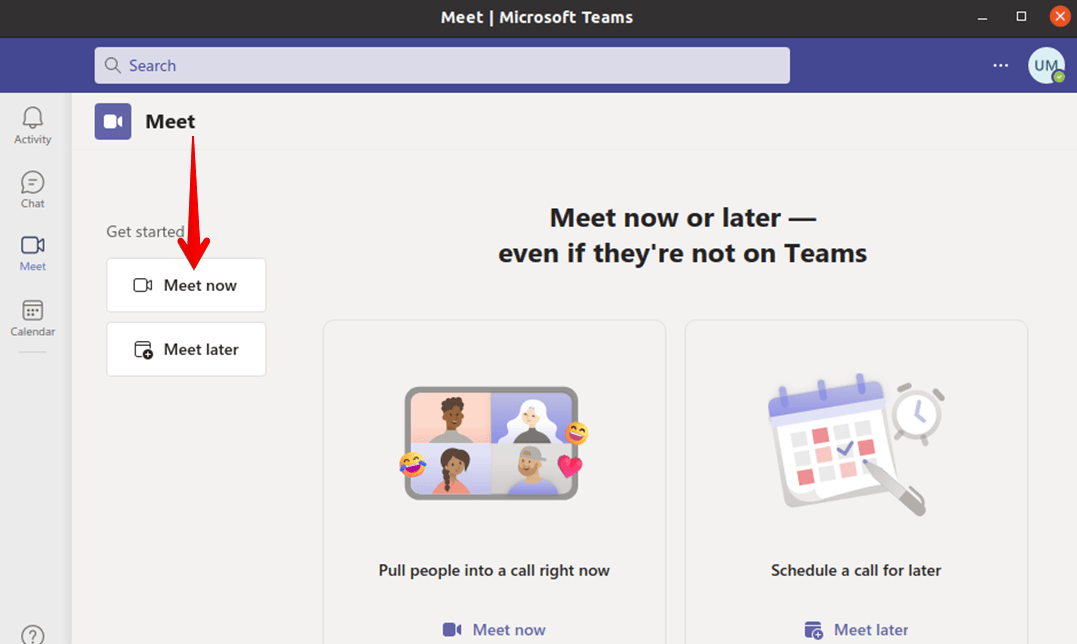1077x644 pixels.
Task: Click the 'Pull people into a call right now' text
Action: [494, 571]
